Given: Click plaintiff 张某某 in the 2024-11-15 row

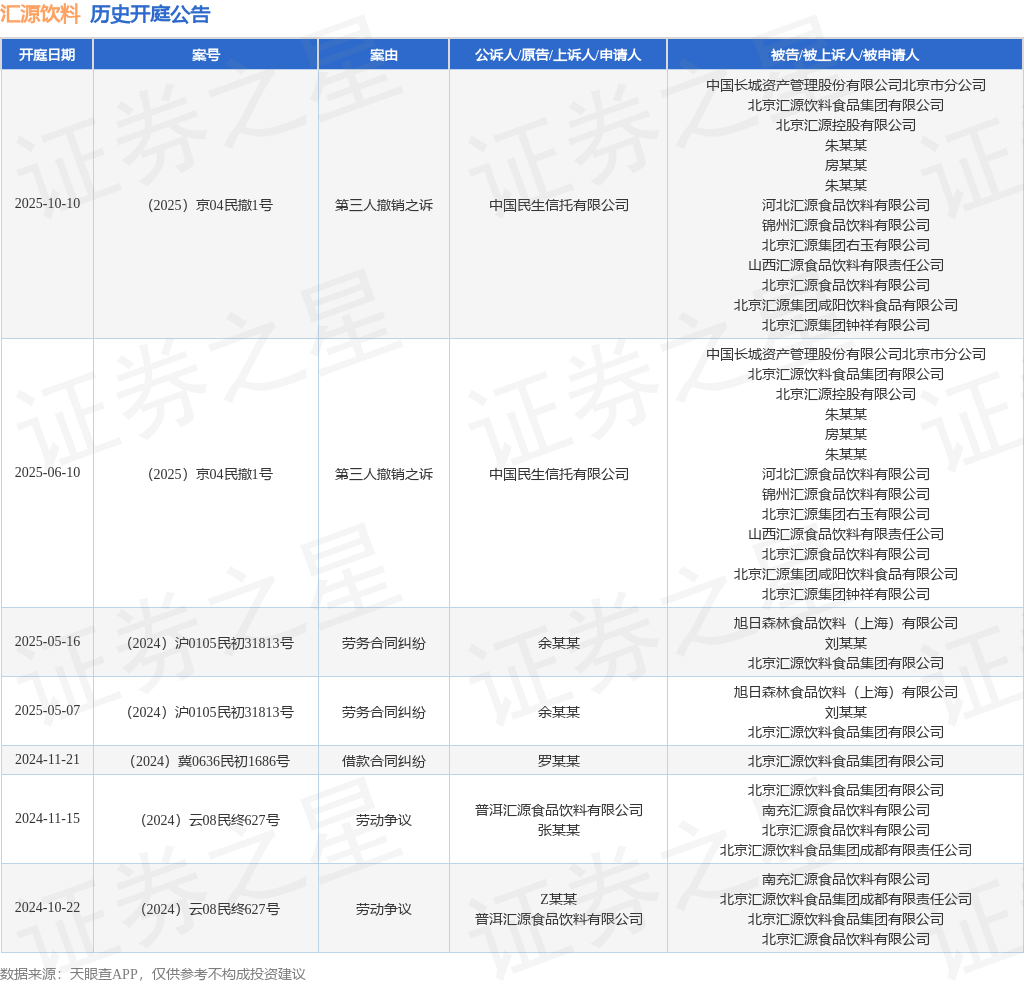Looking at the screenshot, I should click(559, 830).
